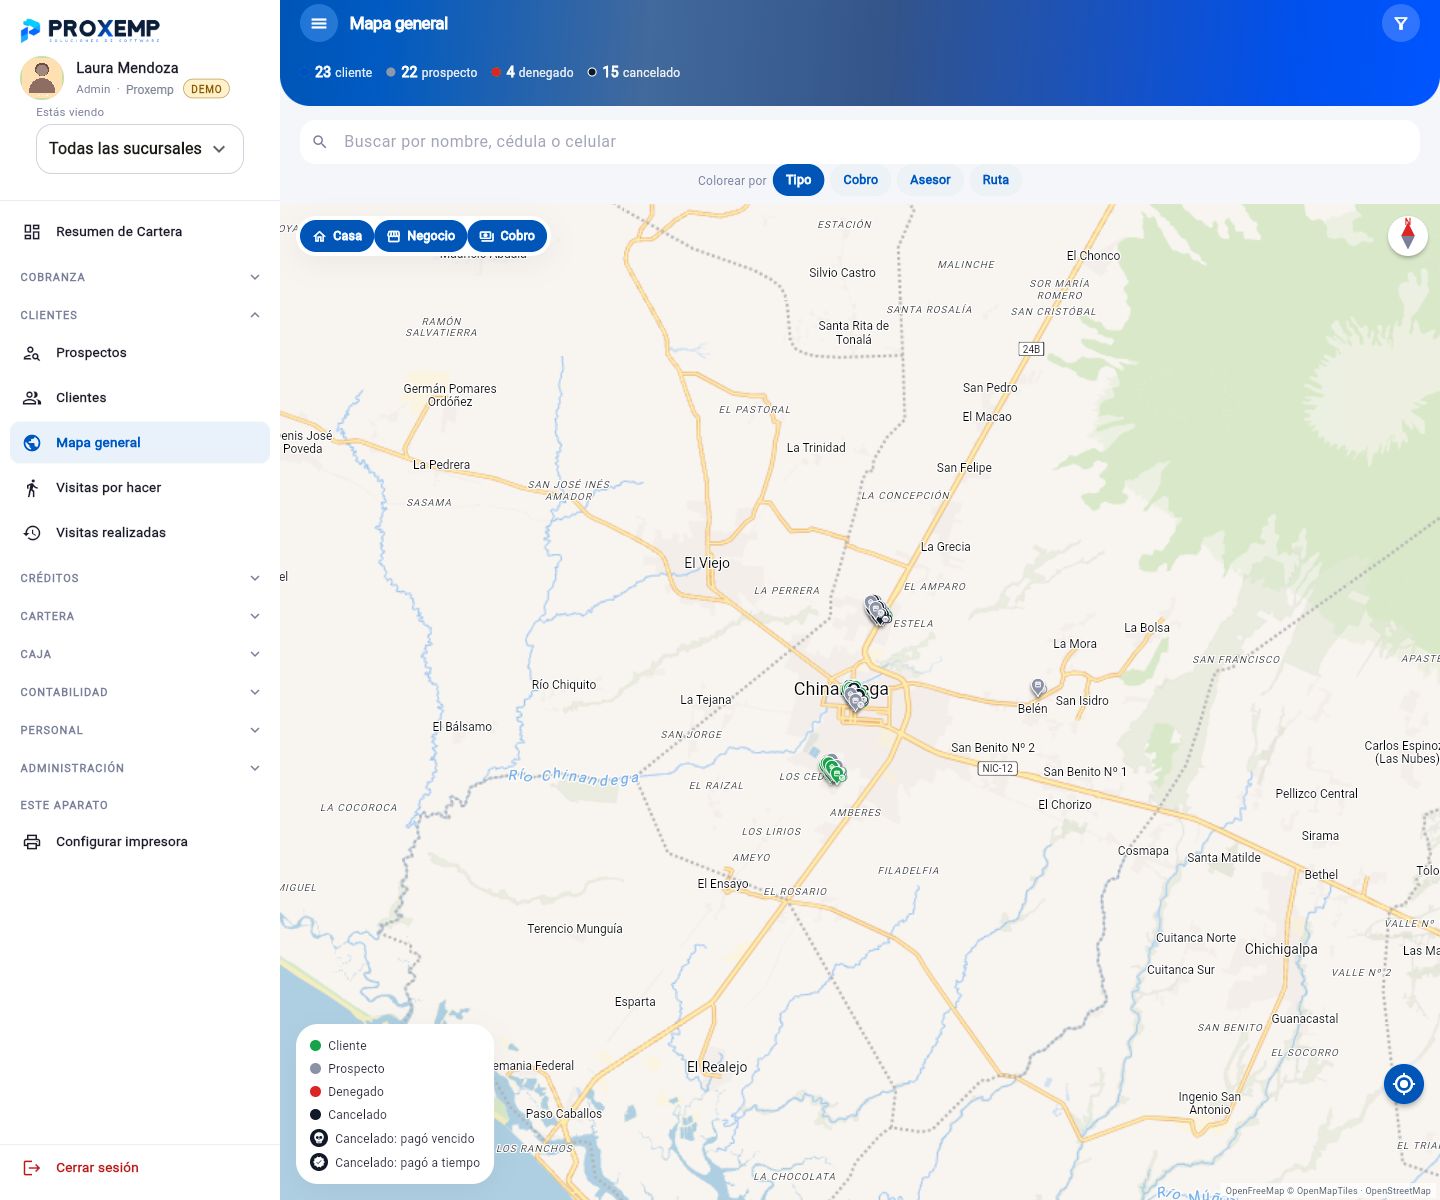Color map markers by Ruta
Image resolution: width=1440 pixels, height=1200 pixels.
tap(995, 180)
